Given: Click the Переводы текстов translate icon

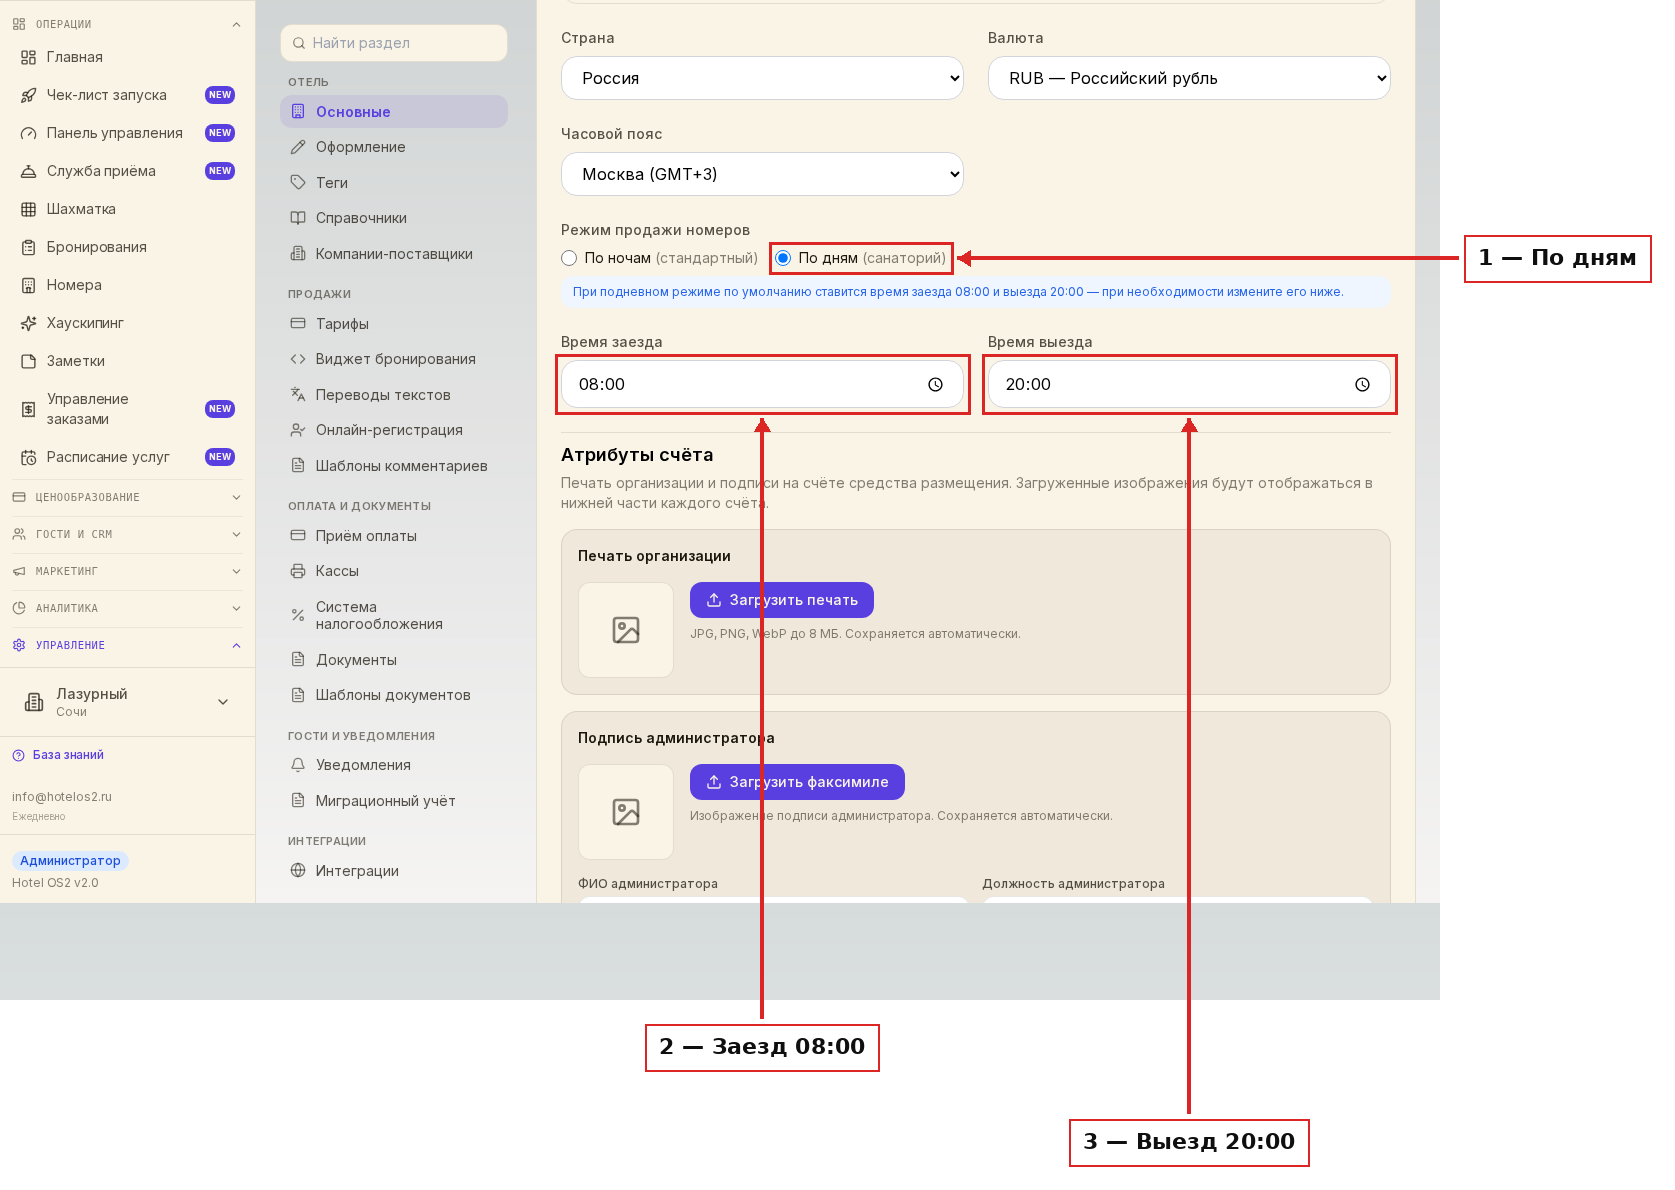Looking at the screenshot, I should [298, 394].
